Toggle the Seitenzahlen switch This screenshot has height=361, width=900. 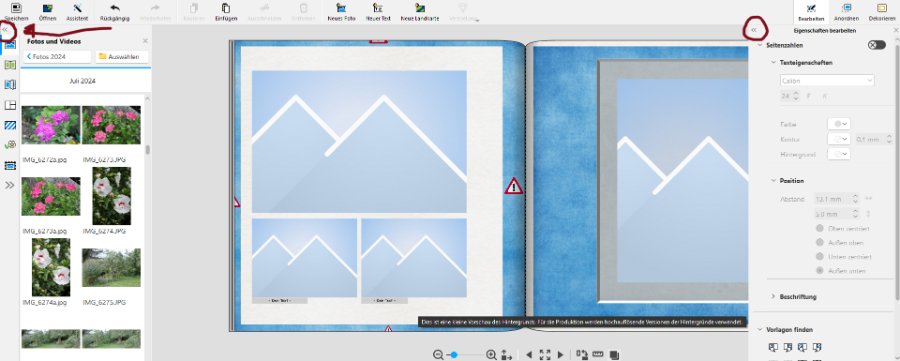876,45
